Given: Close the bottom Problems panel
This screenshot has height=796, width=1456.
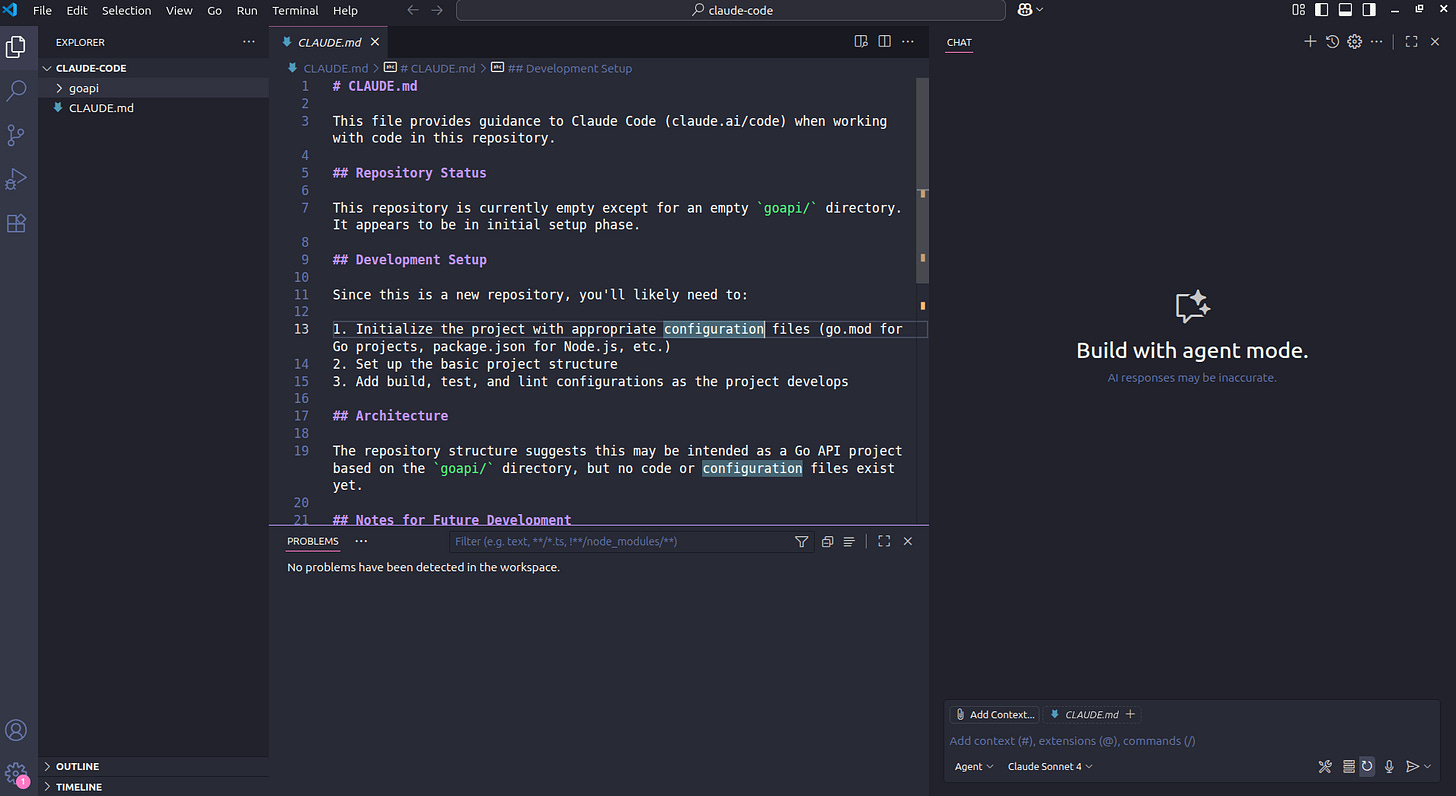Looking at the screenshot, I should (908, 541).
